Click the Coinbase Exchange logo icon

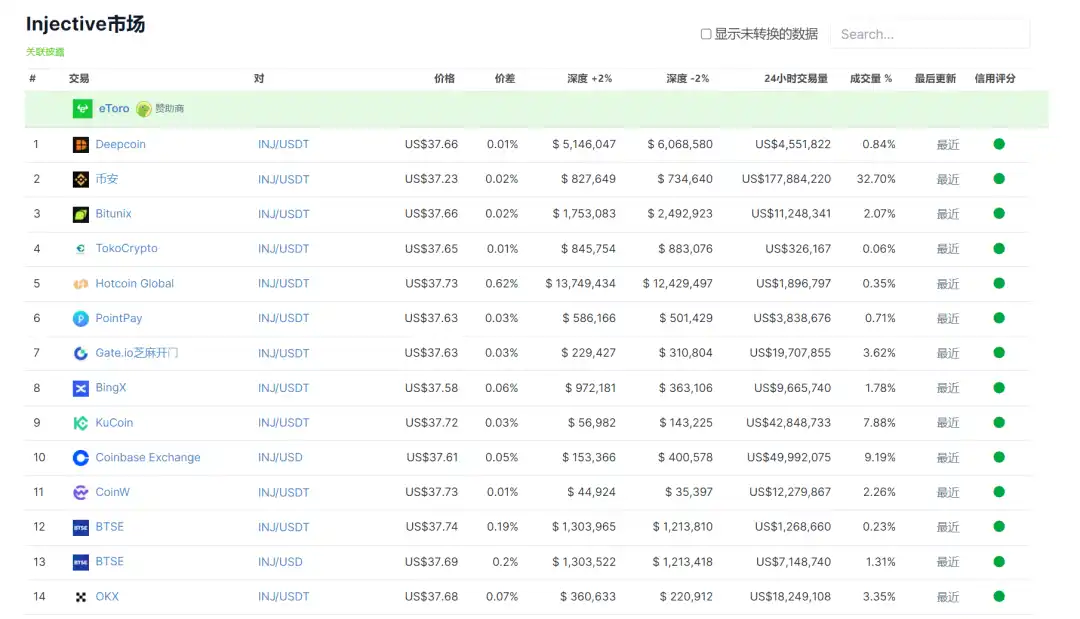click(x=81, y=458)
